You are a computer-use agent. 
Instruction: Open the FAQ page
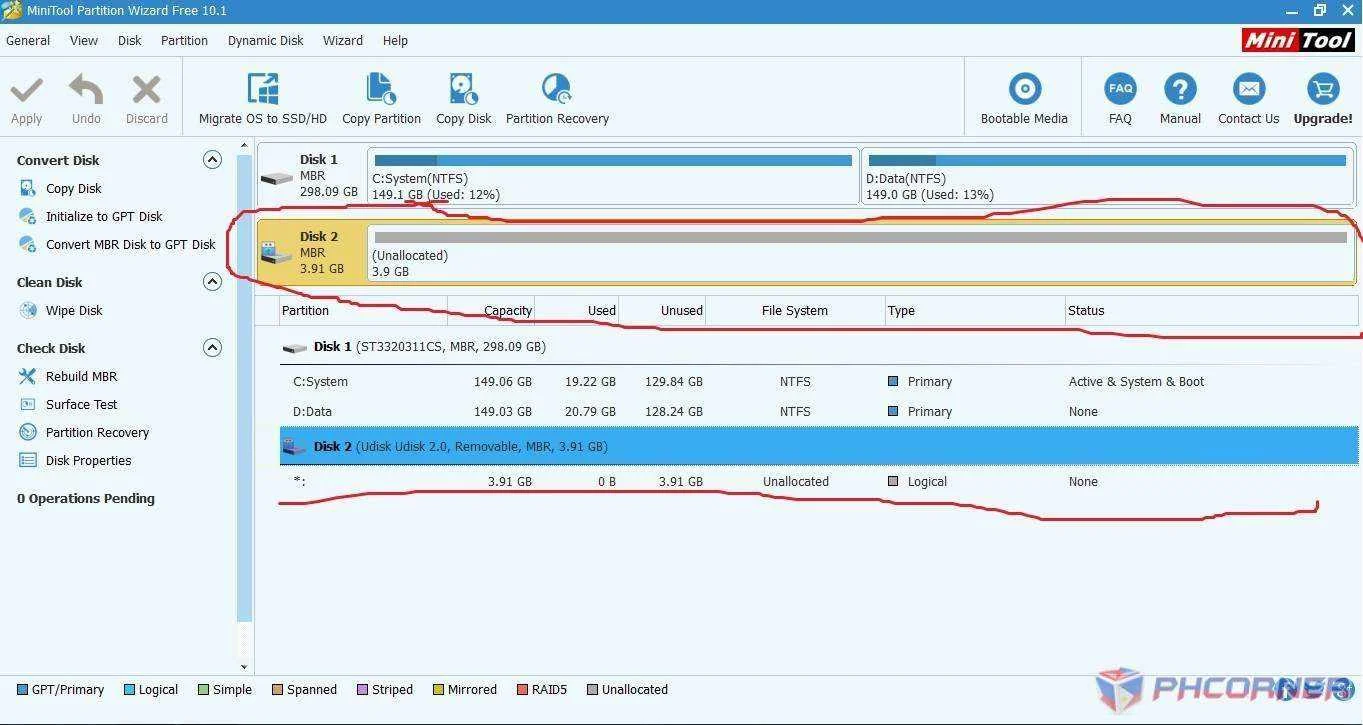tap(1120, 99)
